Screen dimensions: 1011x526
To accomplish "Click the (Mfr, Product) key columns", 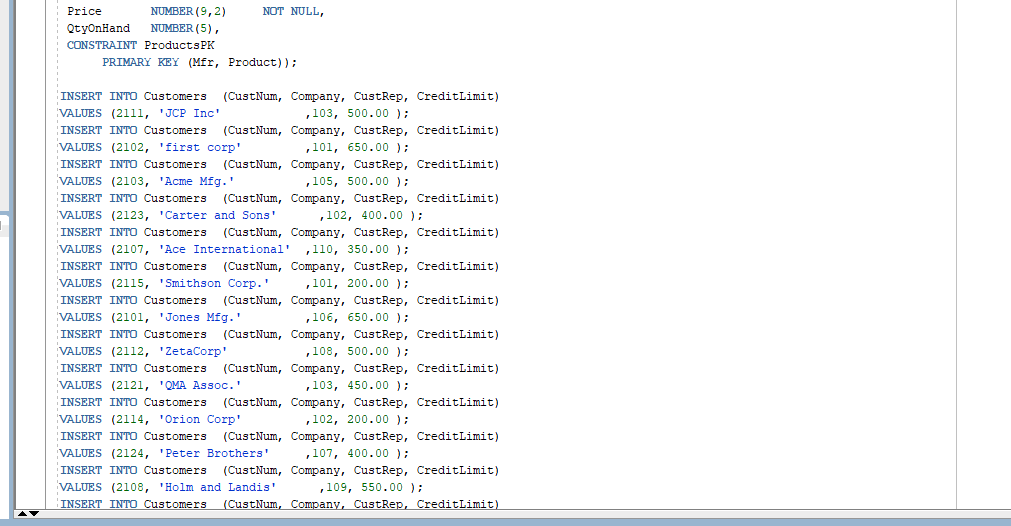I will (x=238, y=63).
